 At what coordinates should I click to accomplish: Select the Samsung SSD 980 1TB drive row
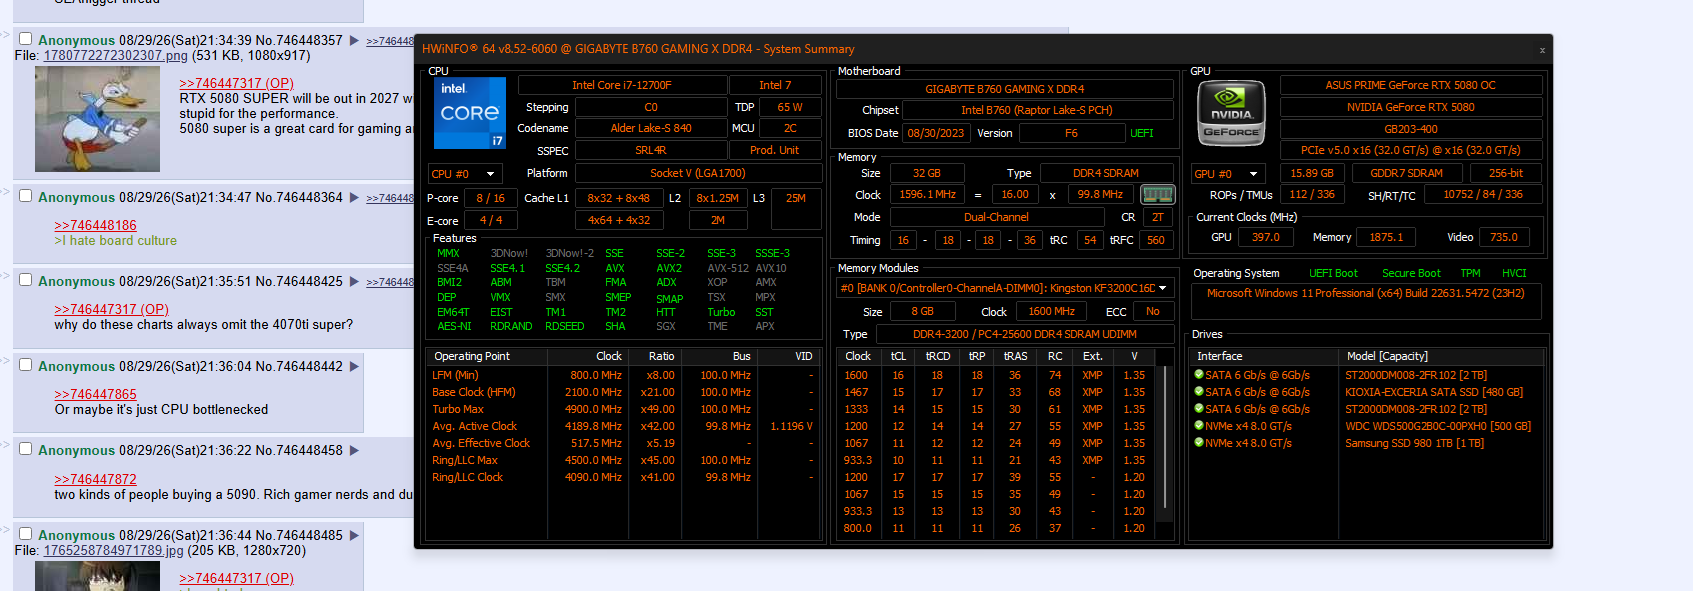click(1367, 444)
